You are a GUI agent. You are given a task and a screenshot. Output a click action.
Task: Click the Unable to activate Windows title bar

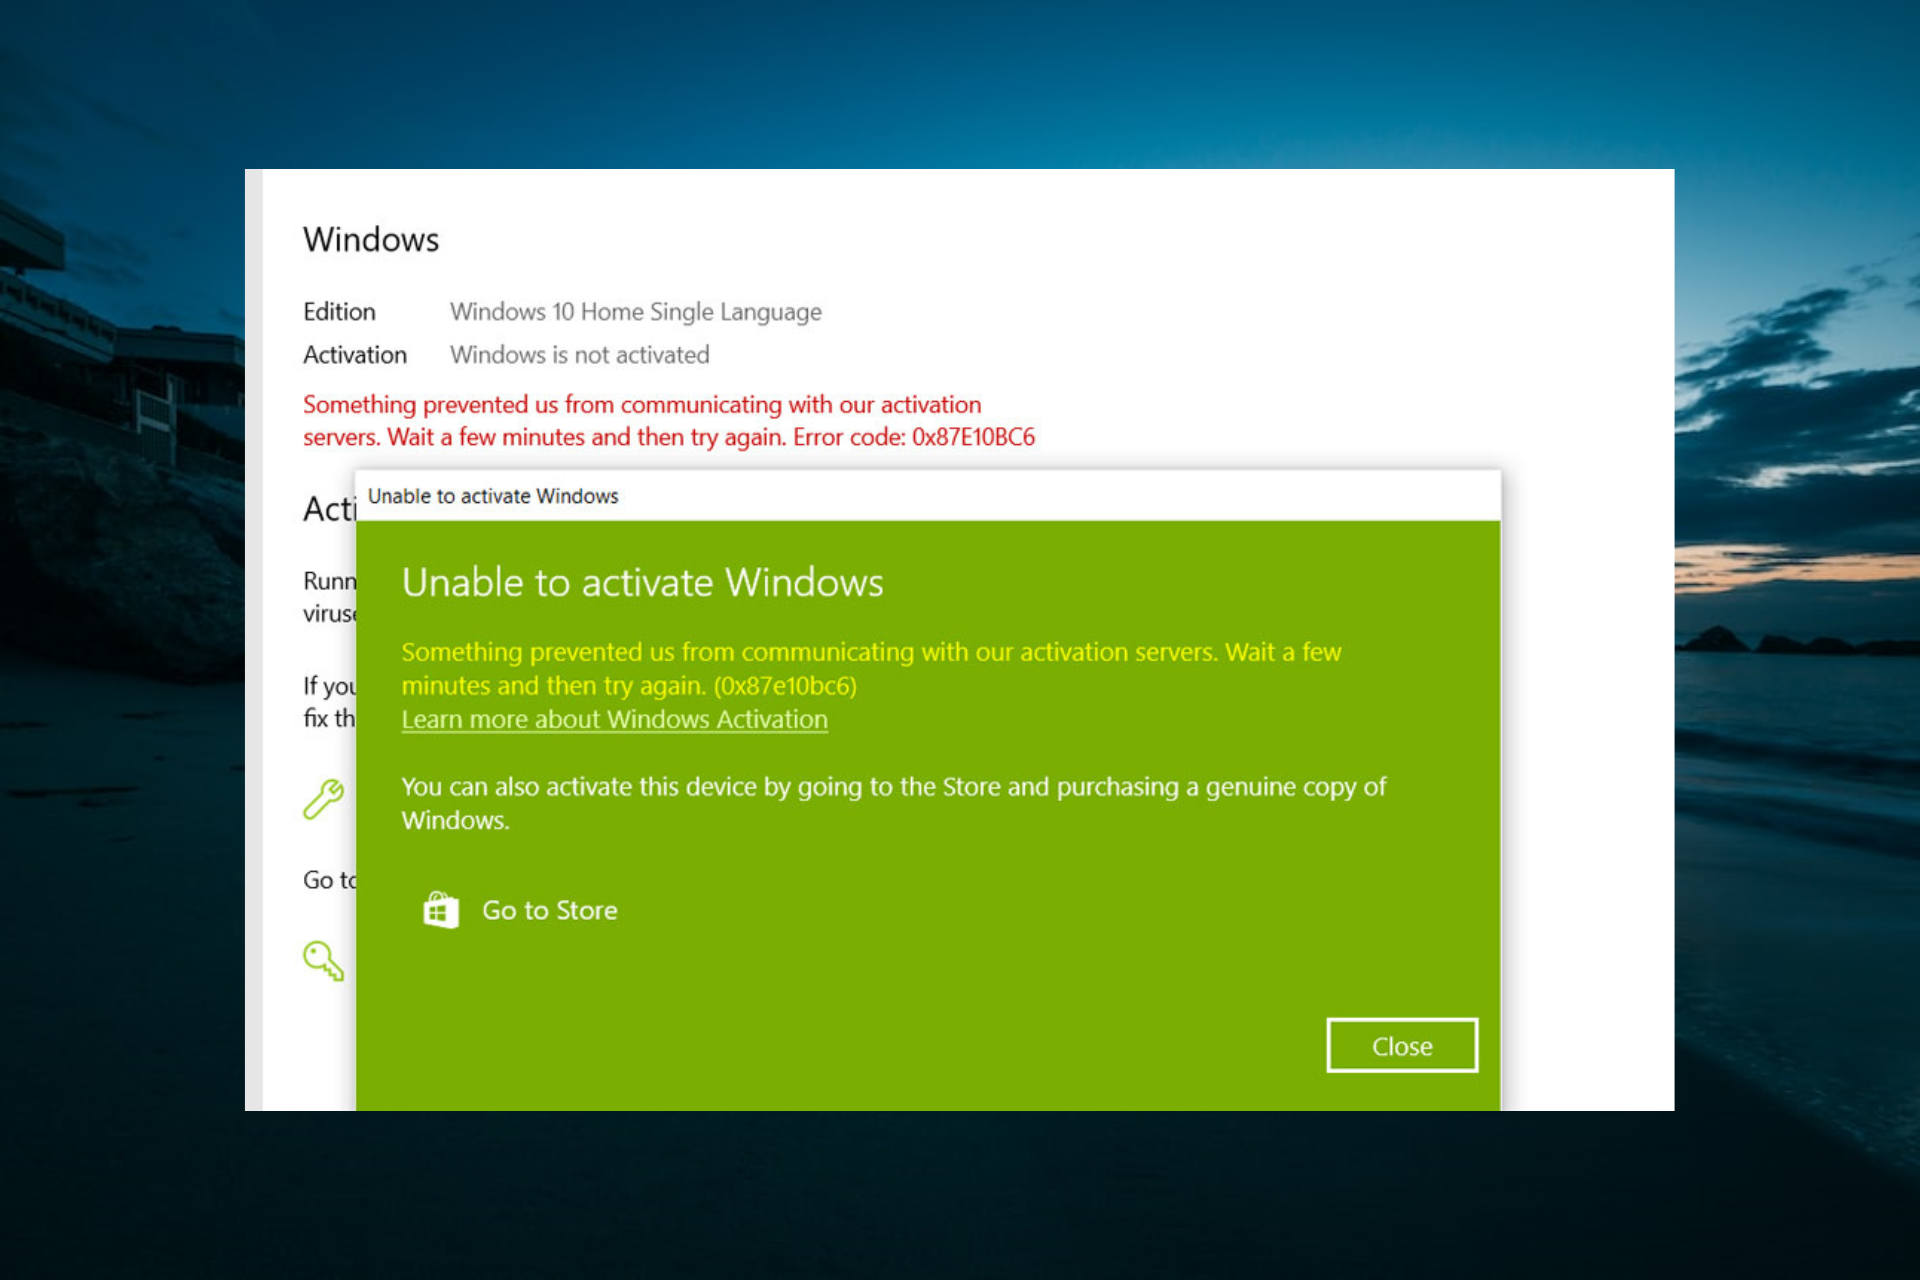click(928, 496)
